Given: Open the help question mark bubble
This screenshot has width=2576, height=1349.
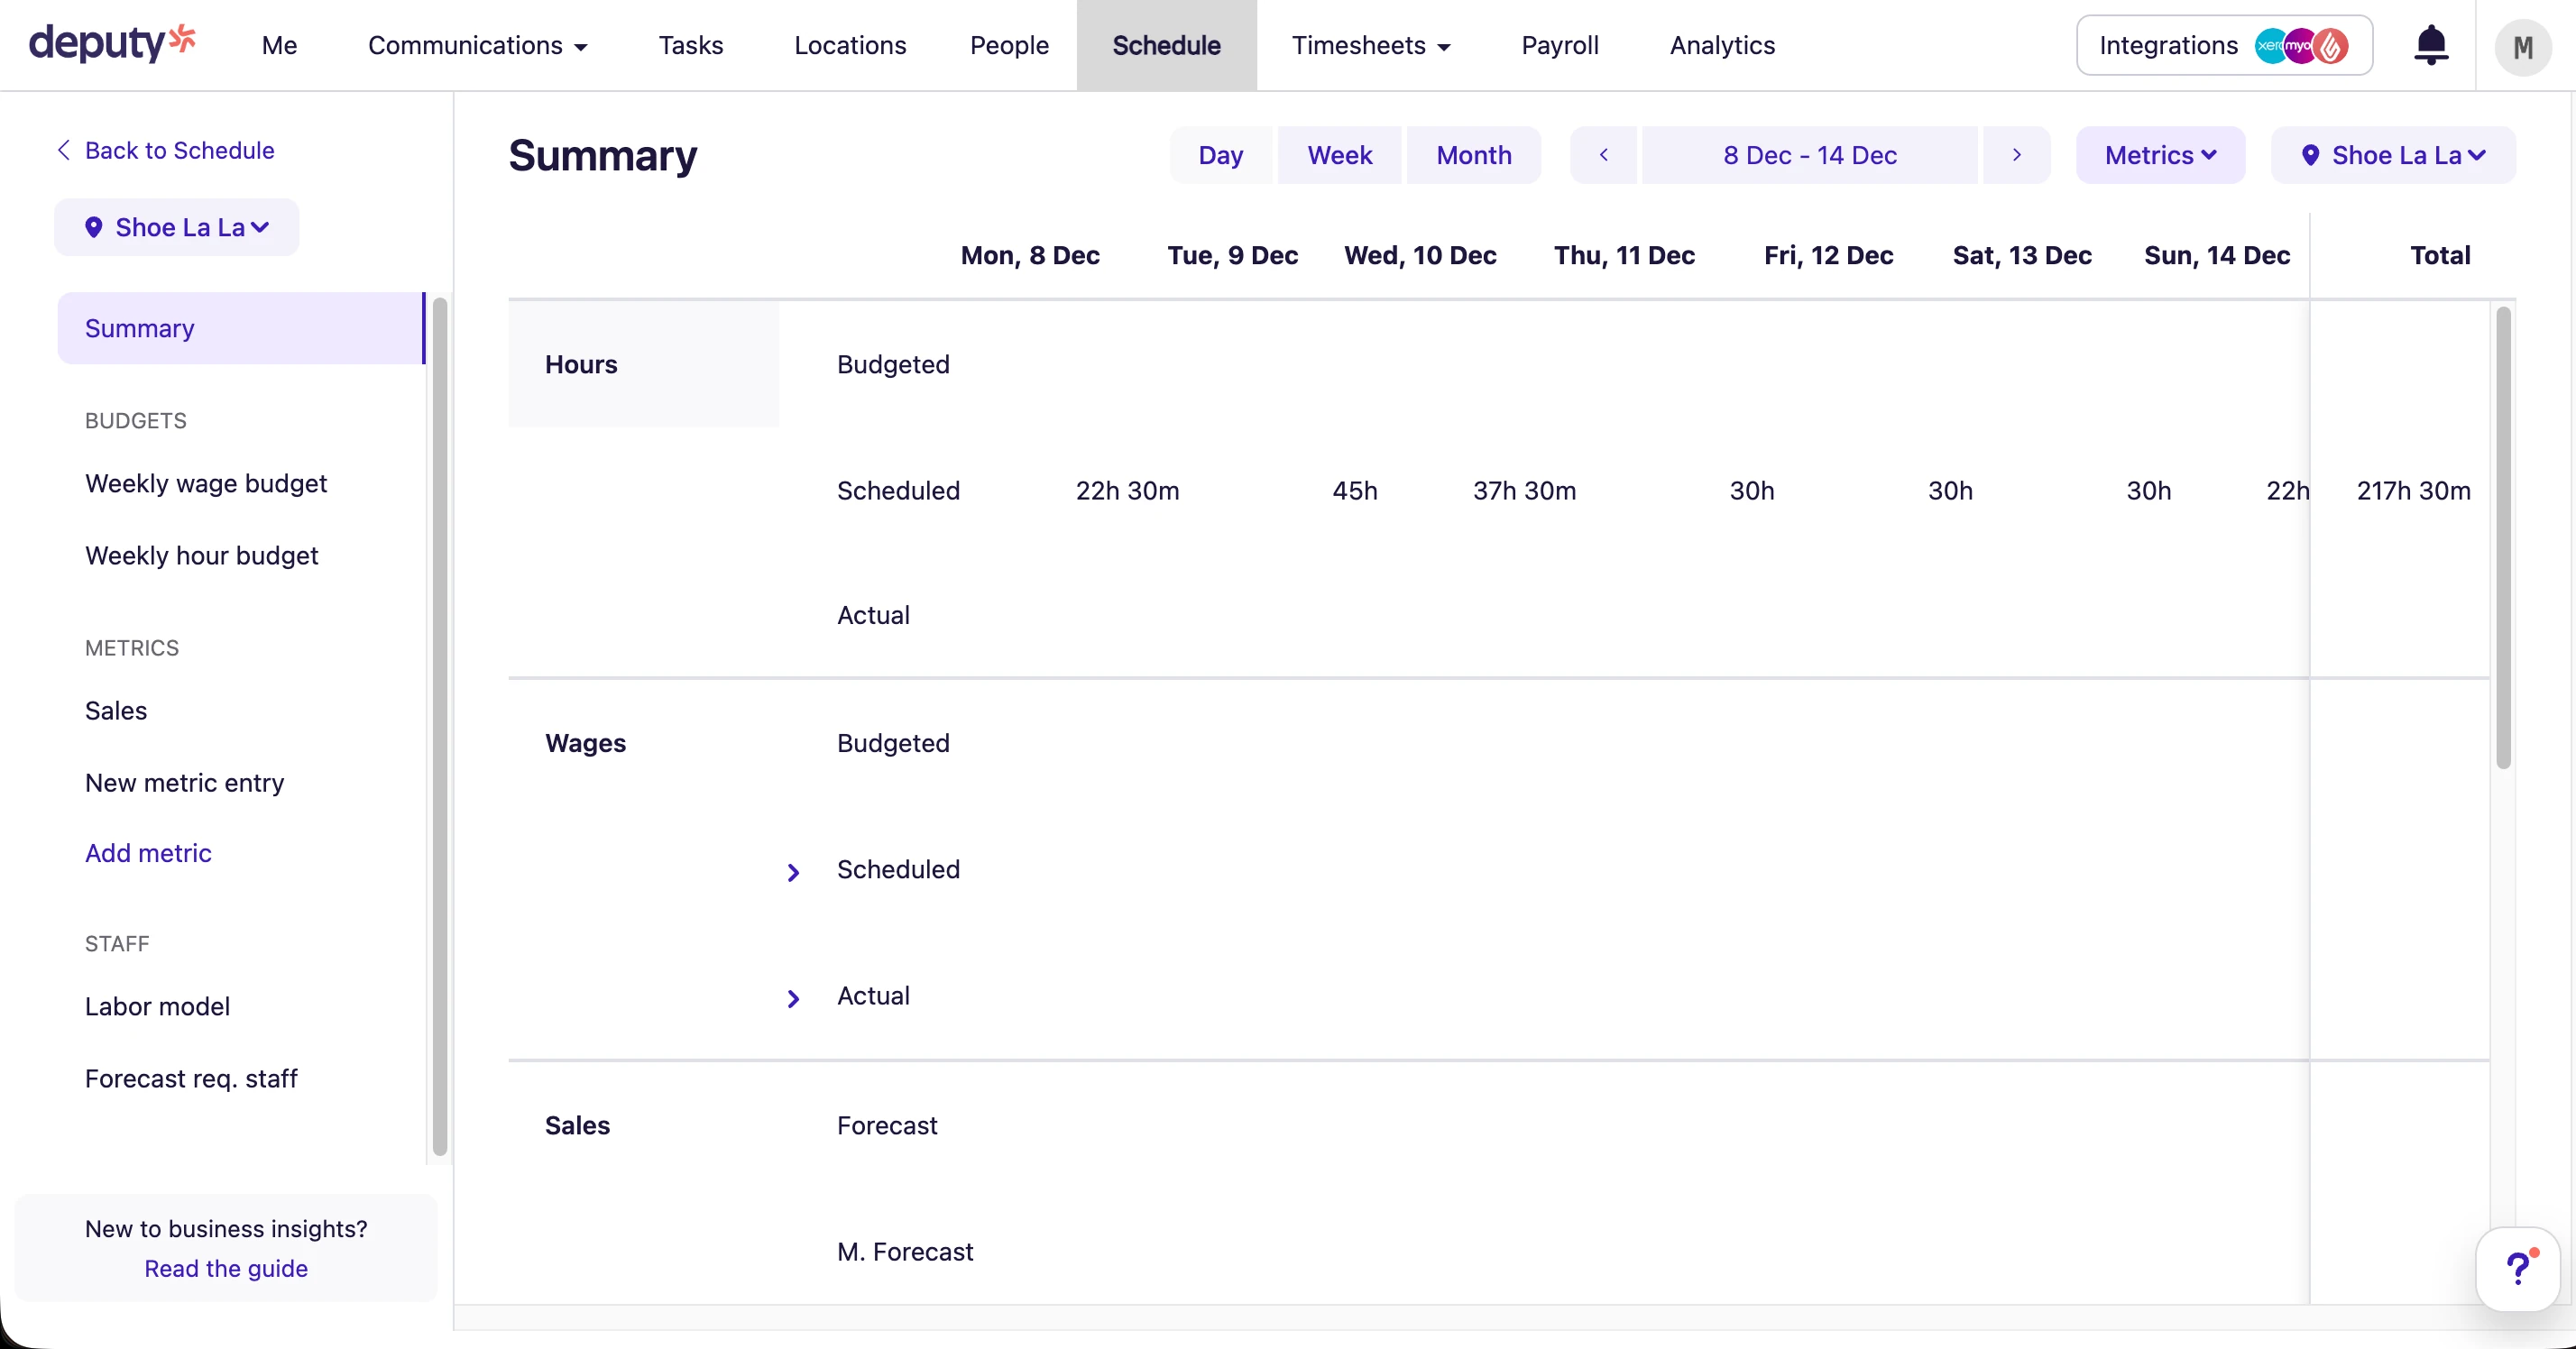Looking at the screenshot, I should pyautogui.click(x=2519, y=1268).
